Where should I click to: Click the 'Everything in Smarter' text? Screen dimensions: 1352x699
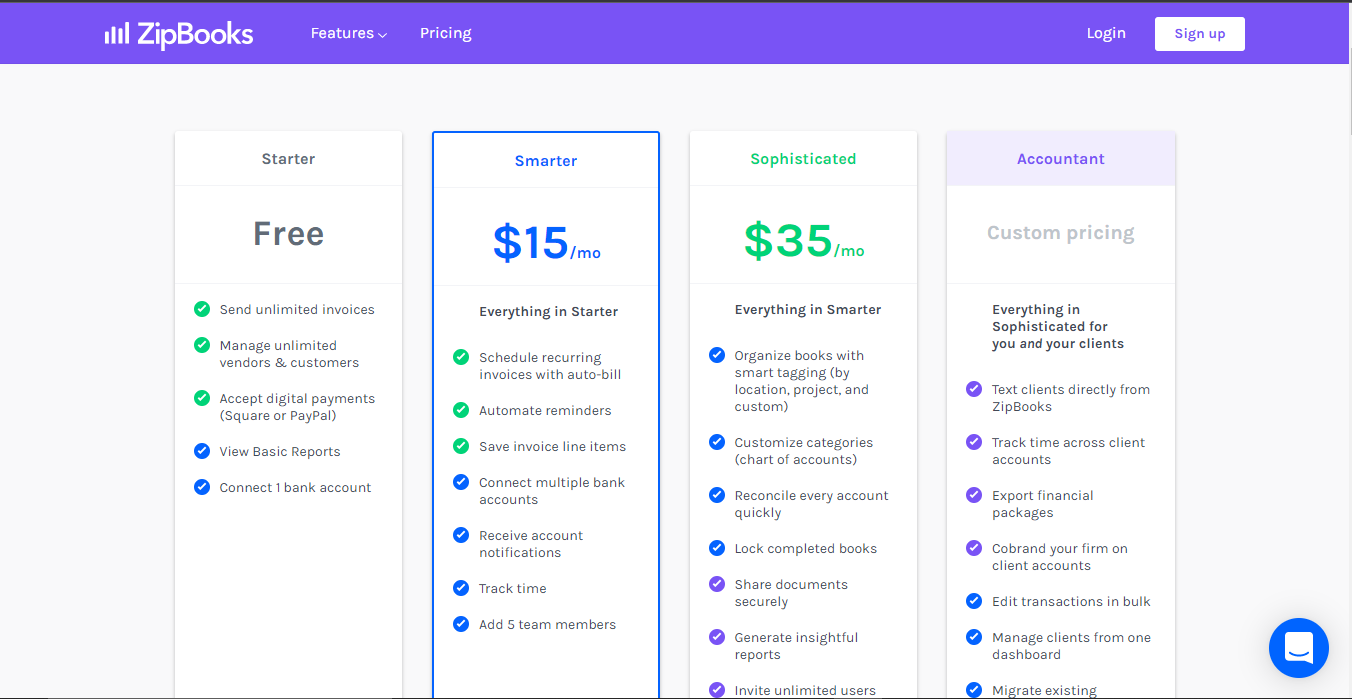click(x=808, y=309)
